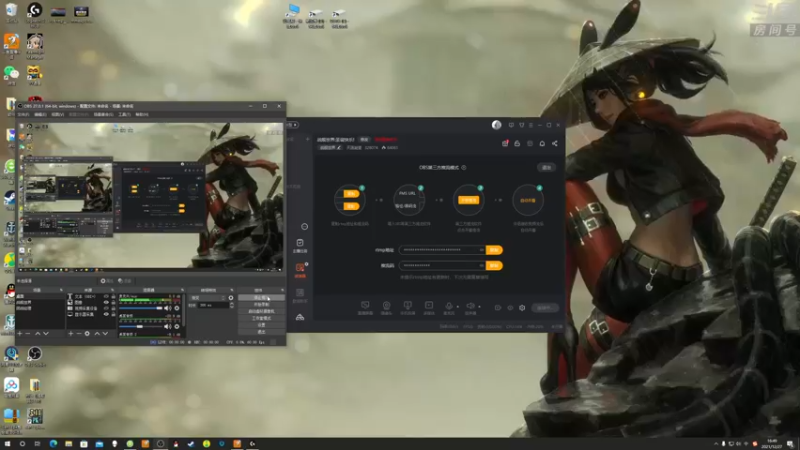Click speaker icon in streaming app bottom toolbar

[x=470, y=306]
